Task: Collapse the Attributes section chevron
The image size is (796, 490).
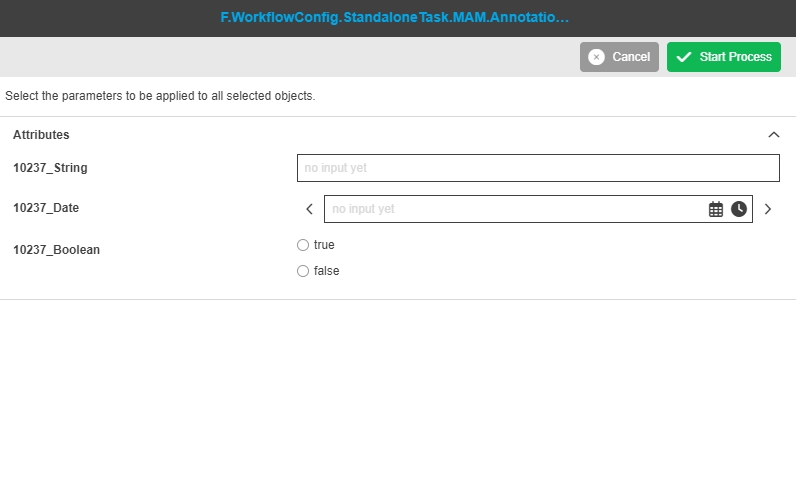Action: pyautogui.click(x=773, y=135)
